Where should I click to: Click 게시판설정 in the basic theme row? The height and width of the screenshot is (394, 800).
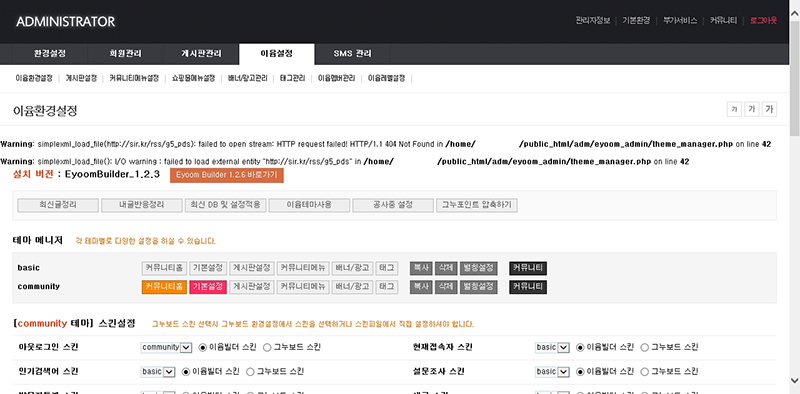click(252, 268)
